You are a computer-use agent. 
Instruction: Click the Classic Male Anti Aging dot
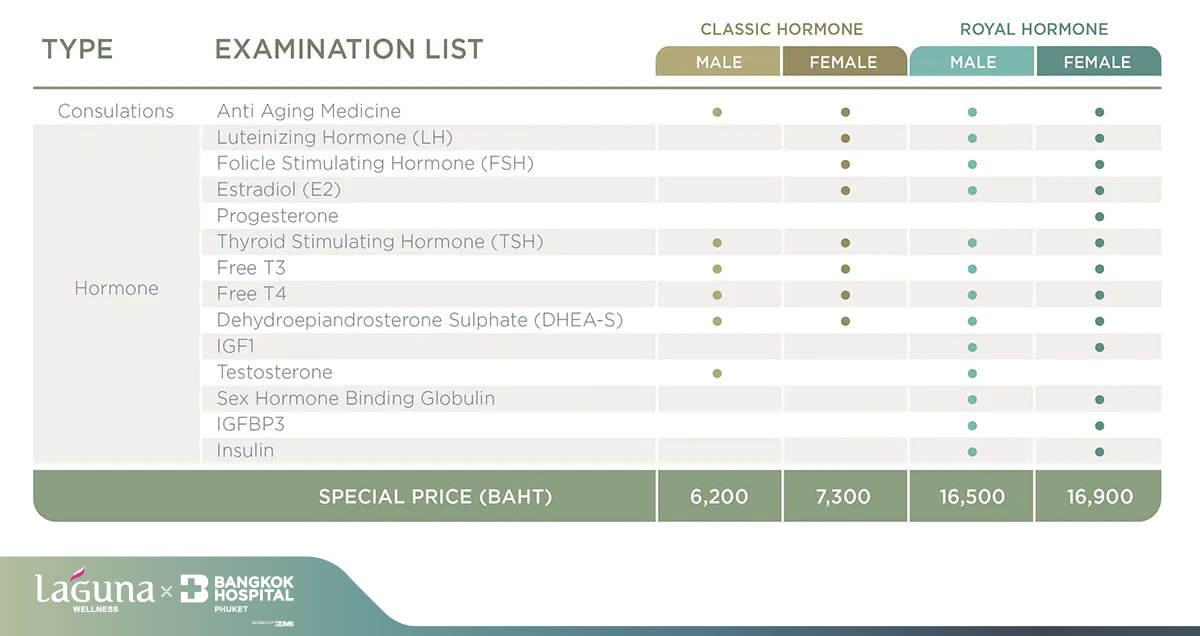point(717,112)
